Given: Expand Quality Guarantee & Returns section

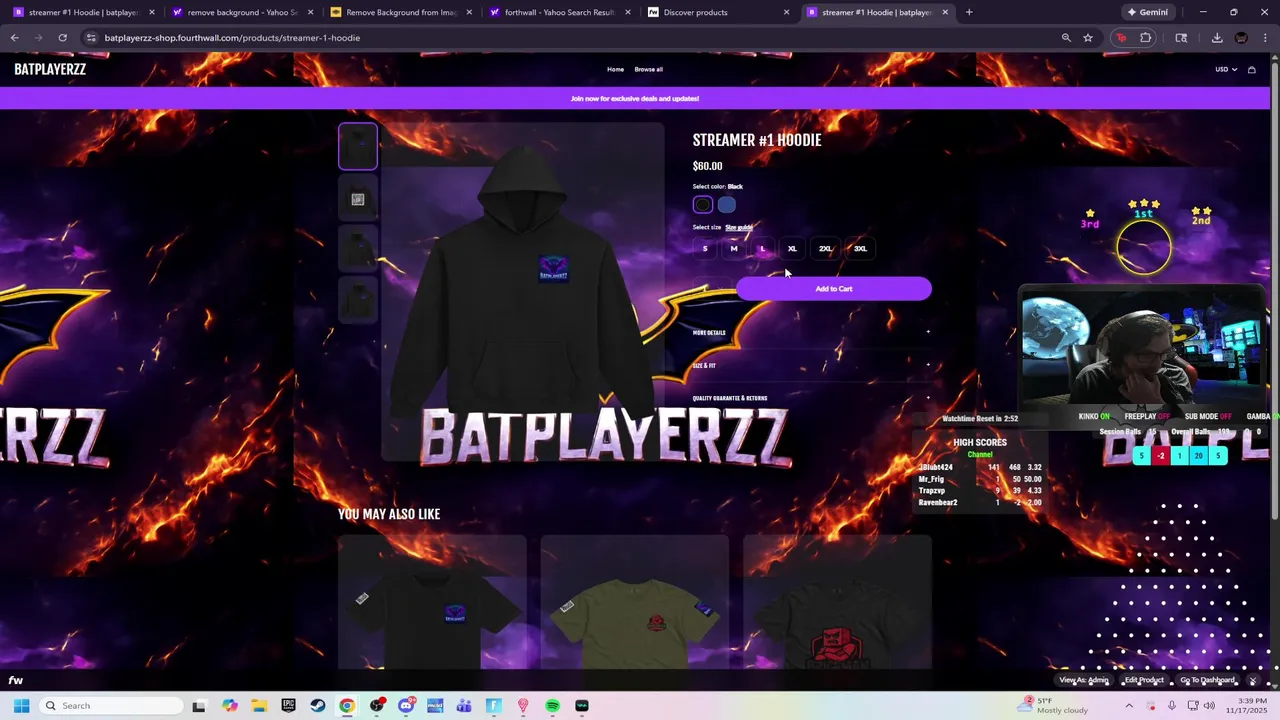Looking at the screenshot, I should pos(812,398).
